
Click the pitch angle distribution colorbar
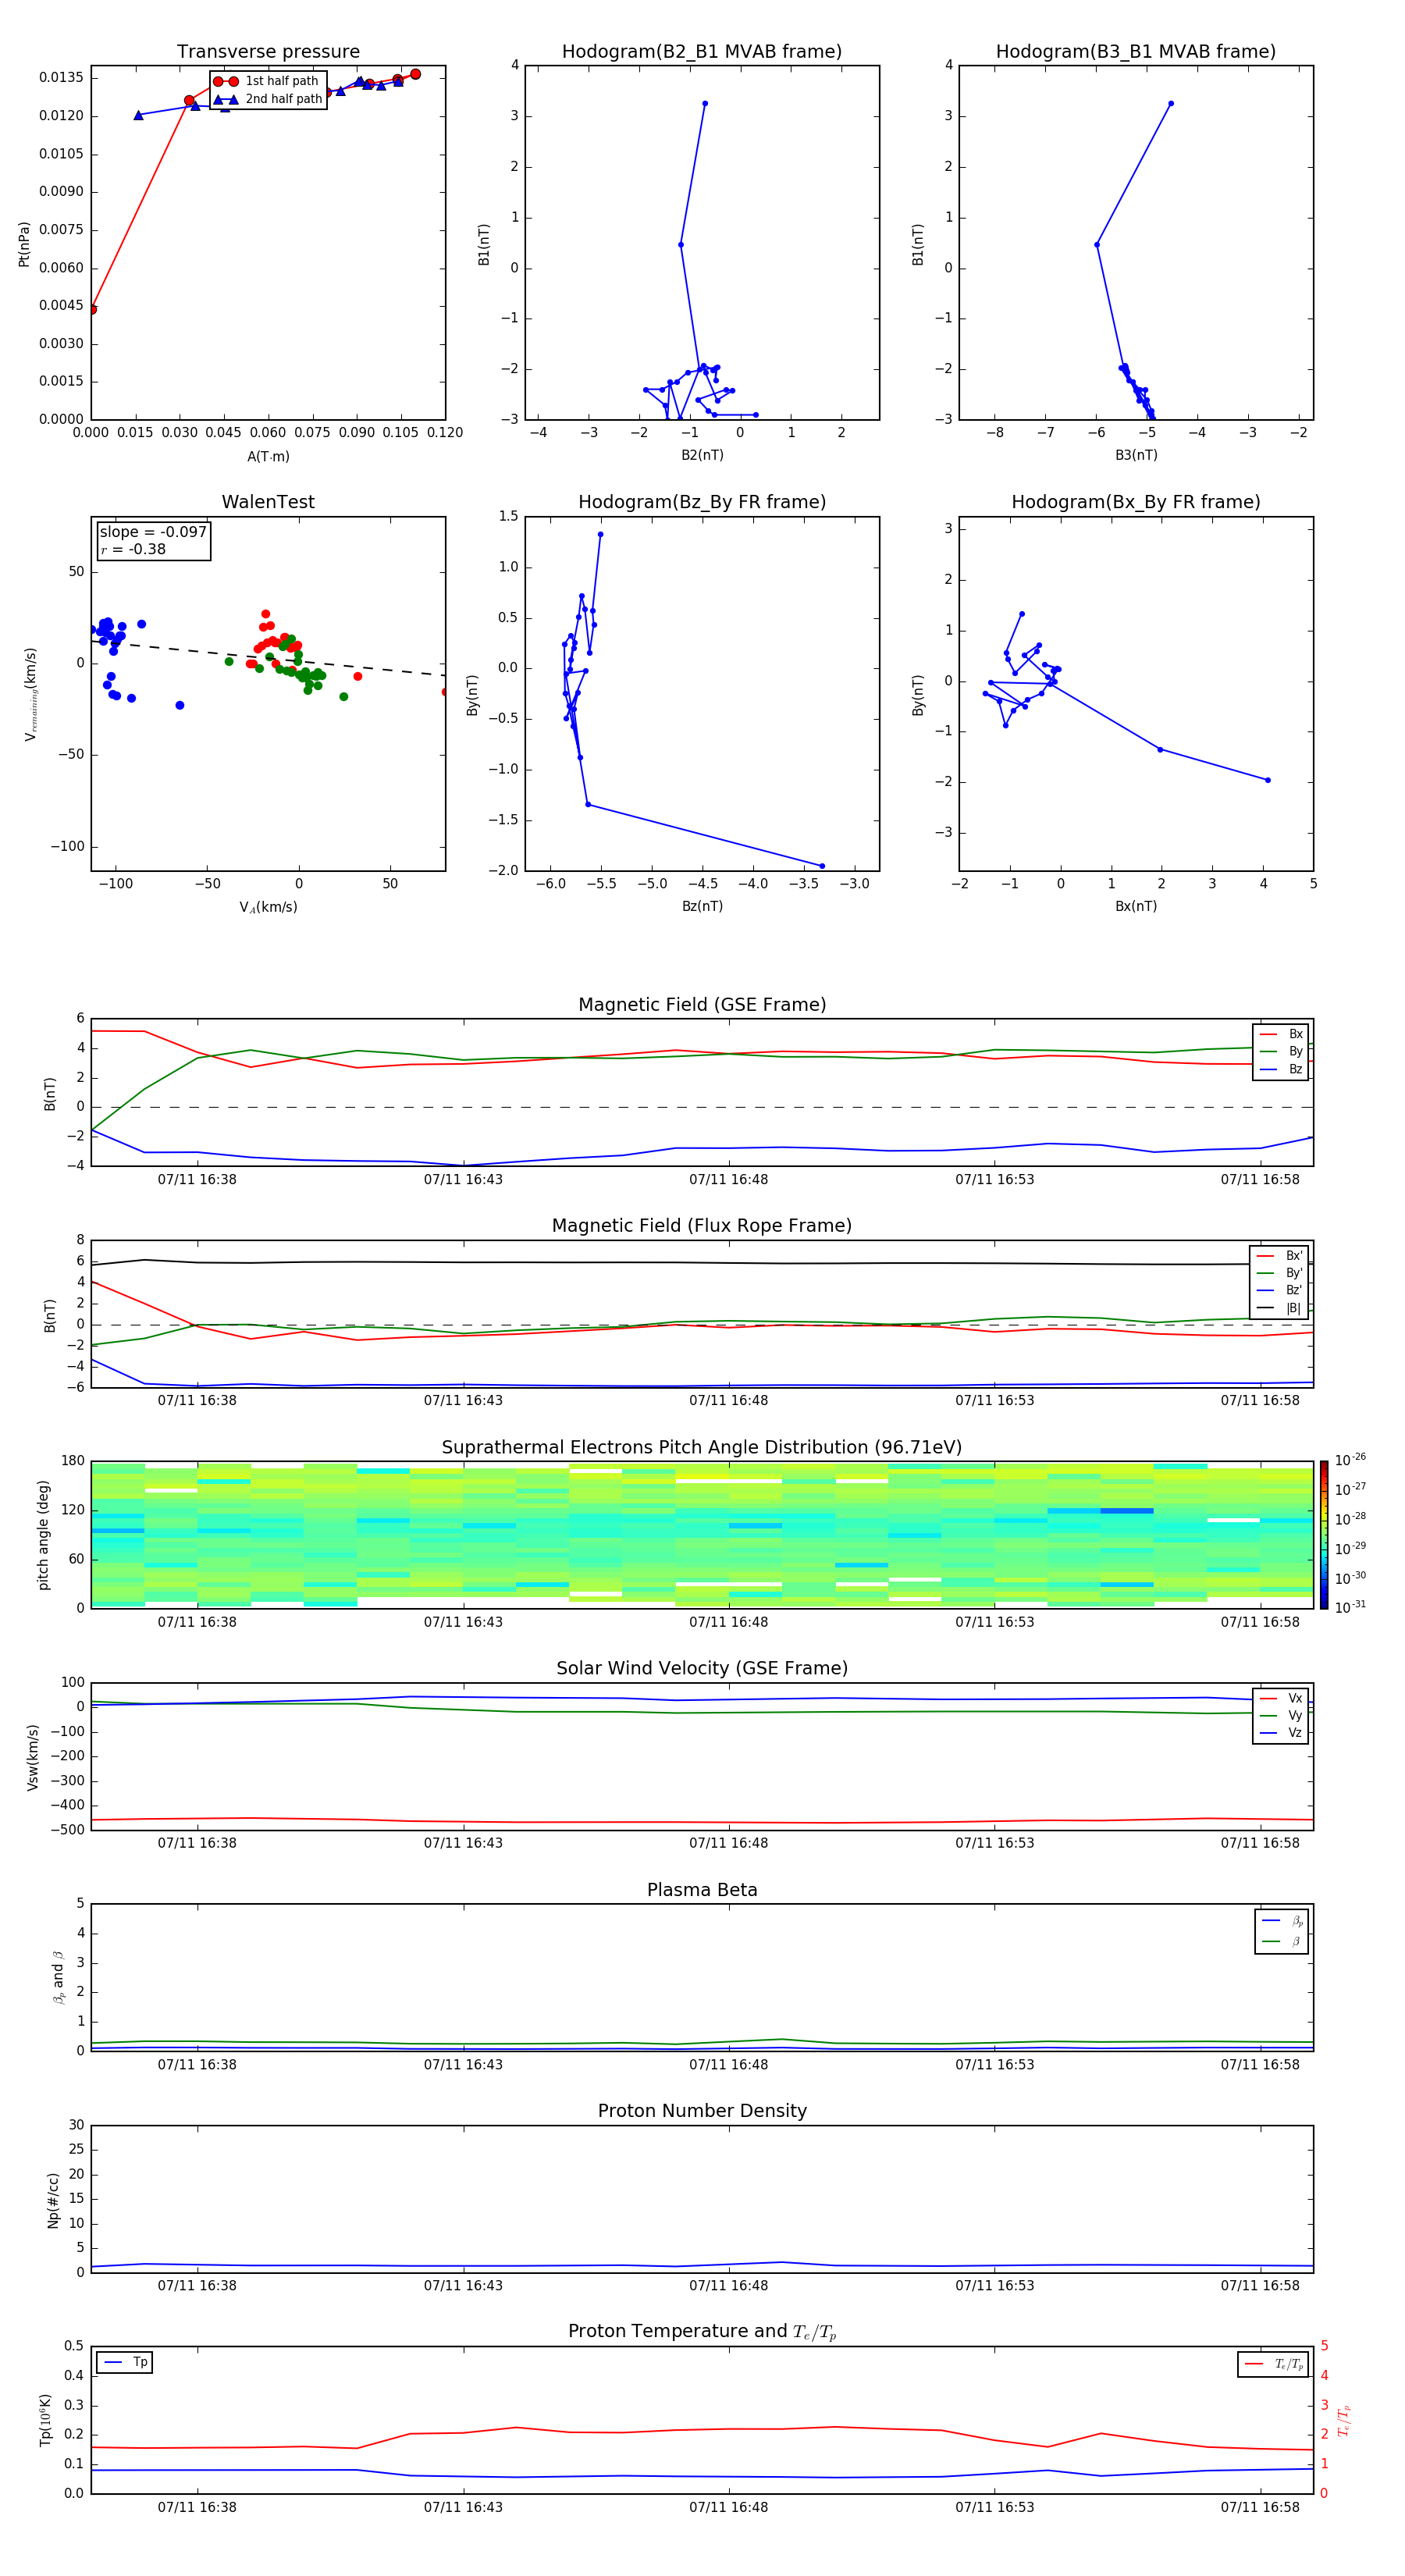click(1323, 1534)
